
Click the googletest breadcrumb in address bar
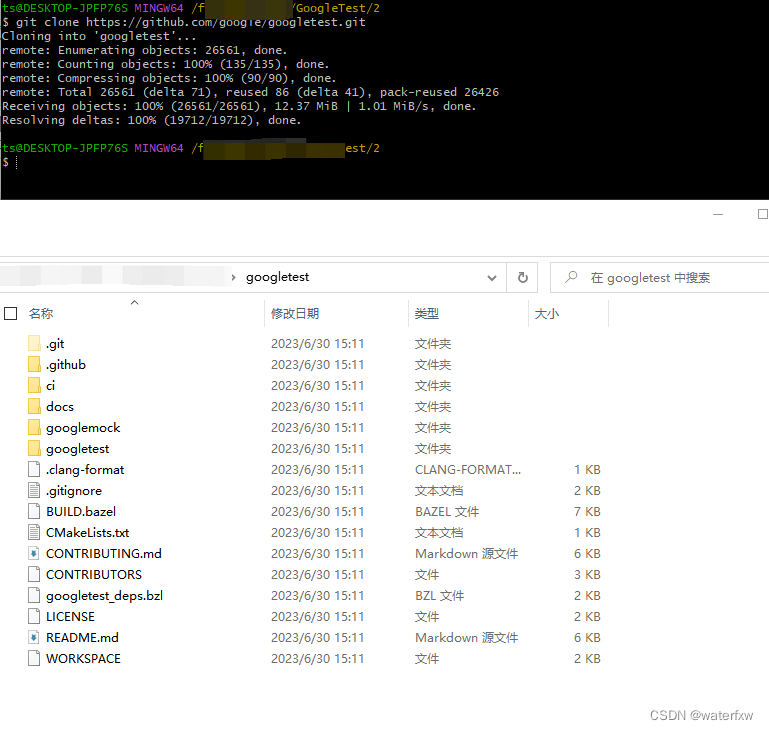[x=278, y=277]
